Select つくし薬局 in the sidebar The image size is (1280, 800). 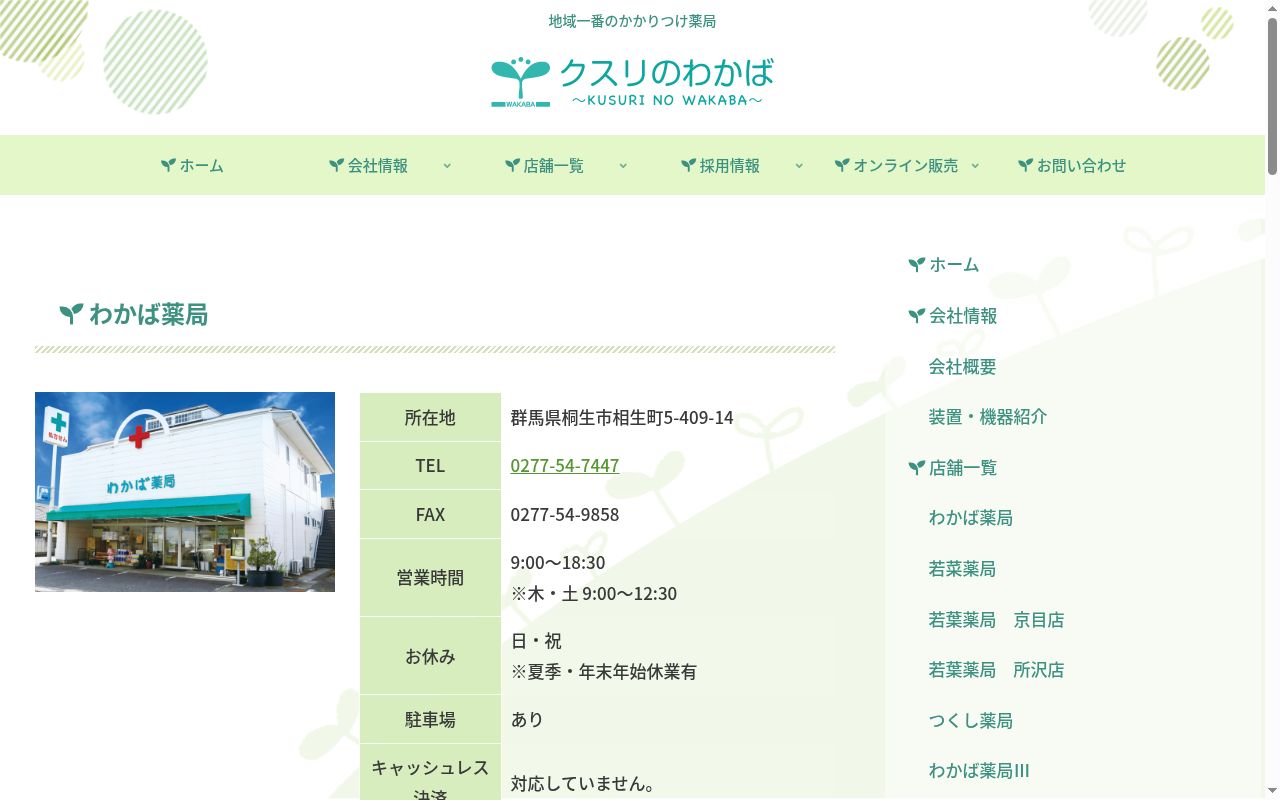tap(971, 720)
